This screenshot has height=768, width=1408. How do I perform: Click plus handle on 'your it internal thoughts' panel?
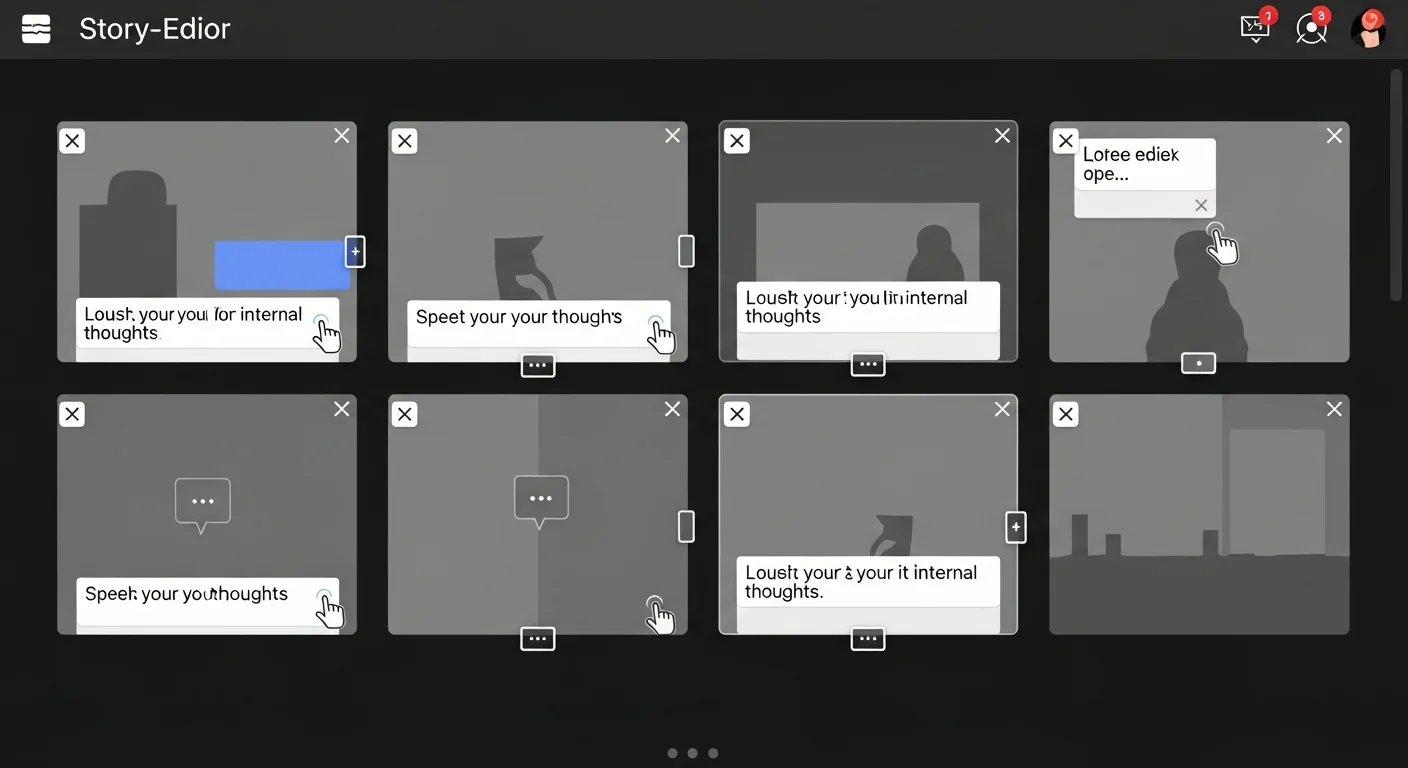[x=1015, y=527]
